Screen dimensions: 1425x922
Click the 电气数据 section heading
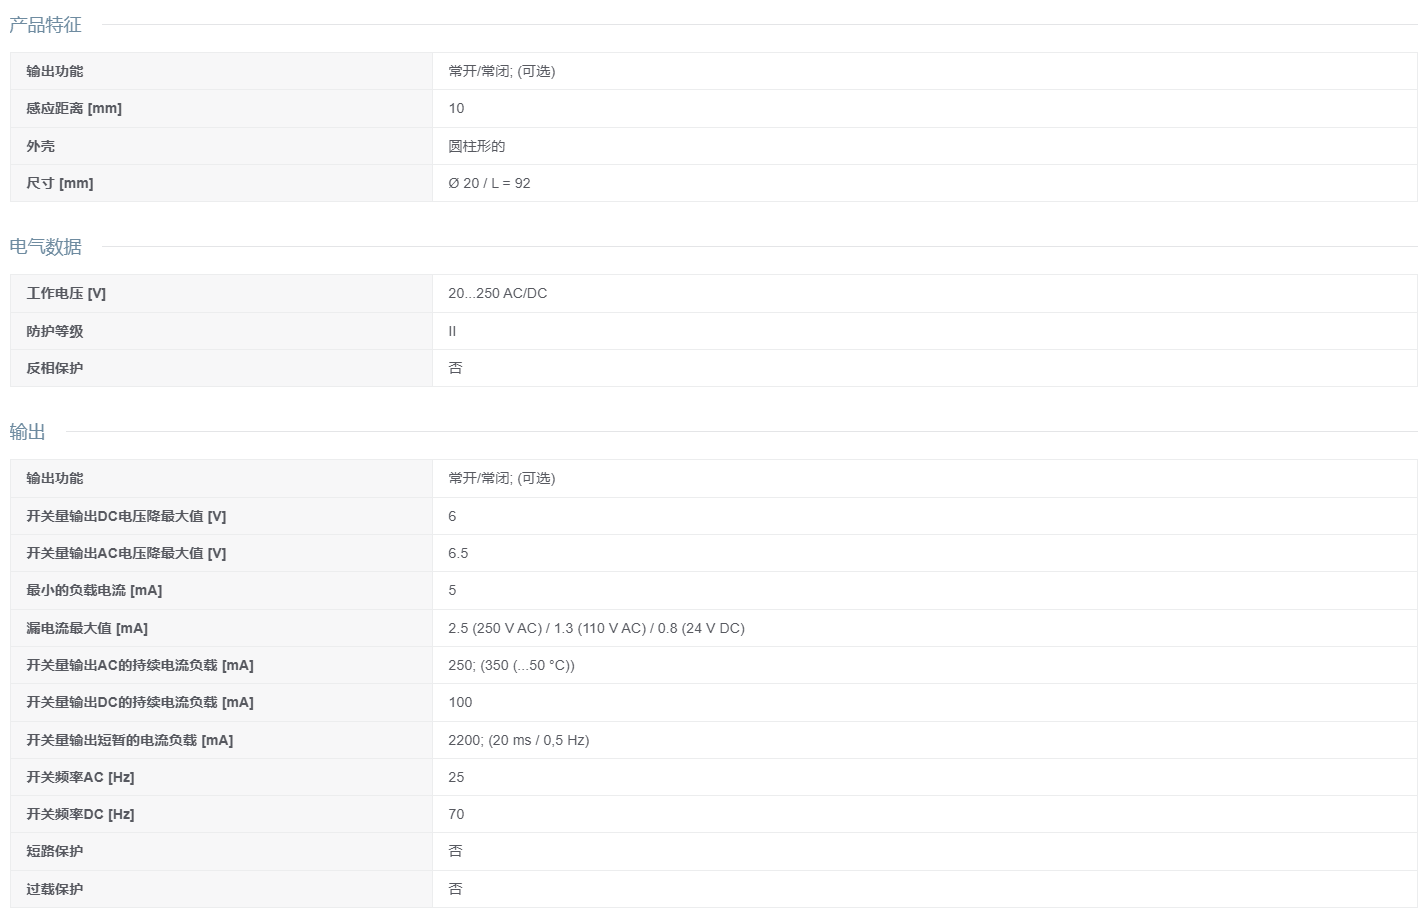[45, 247]
